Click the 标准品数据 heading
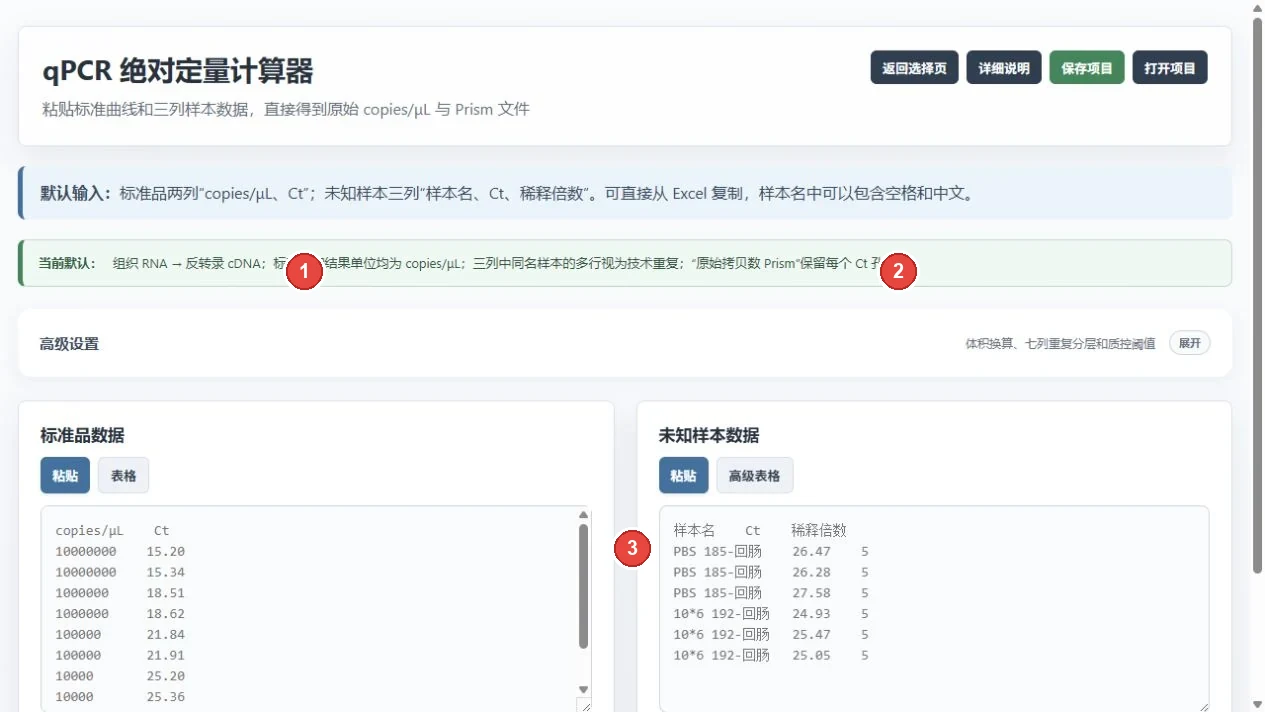 point(82,435)
